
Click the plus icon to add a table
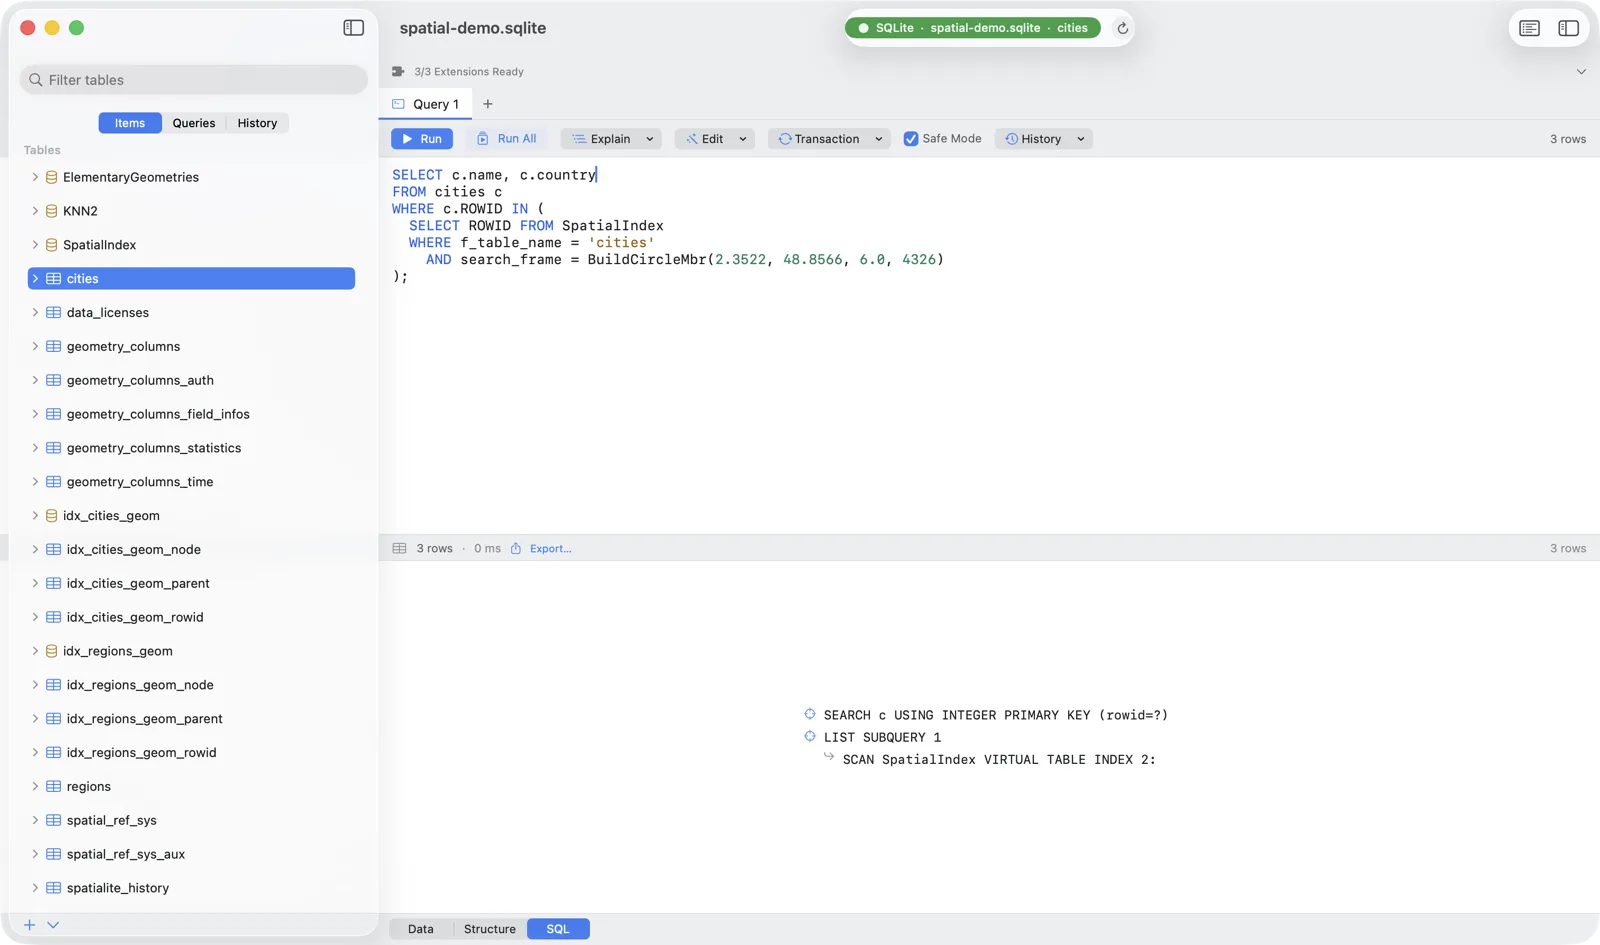pyautogui.click(x=30, y=925)
